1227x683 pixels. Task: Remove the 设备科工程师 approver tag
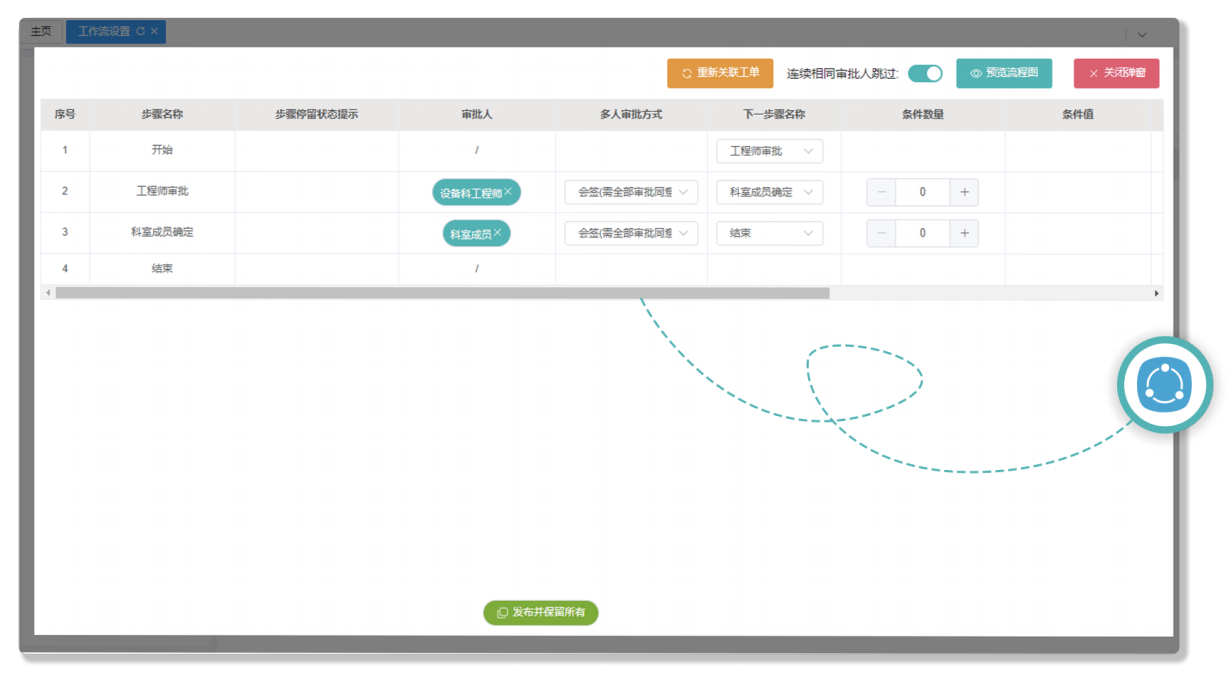(508, 192)
